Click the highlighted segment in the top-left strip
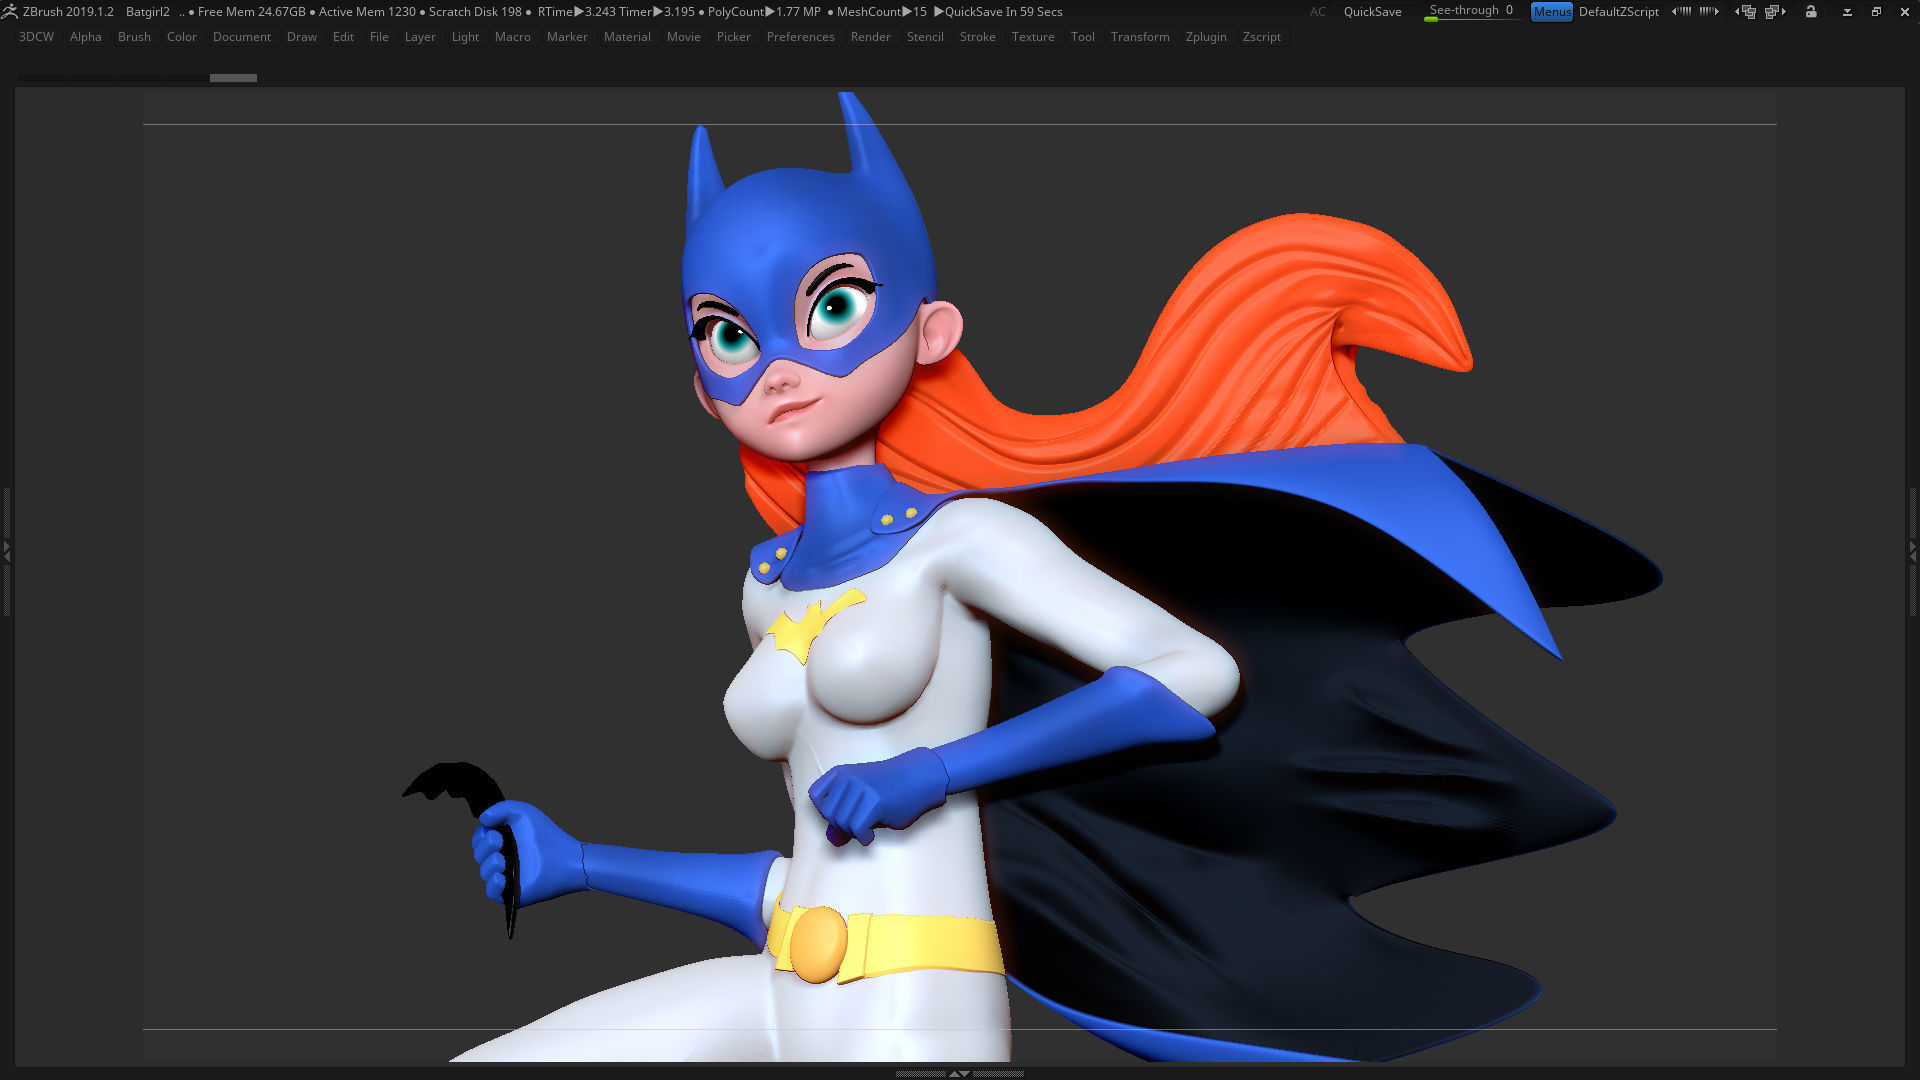This screenshot has height=1080, width=1920. pyautogui.click(x=233, y=78)
